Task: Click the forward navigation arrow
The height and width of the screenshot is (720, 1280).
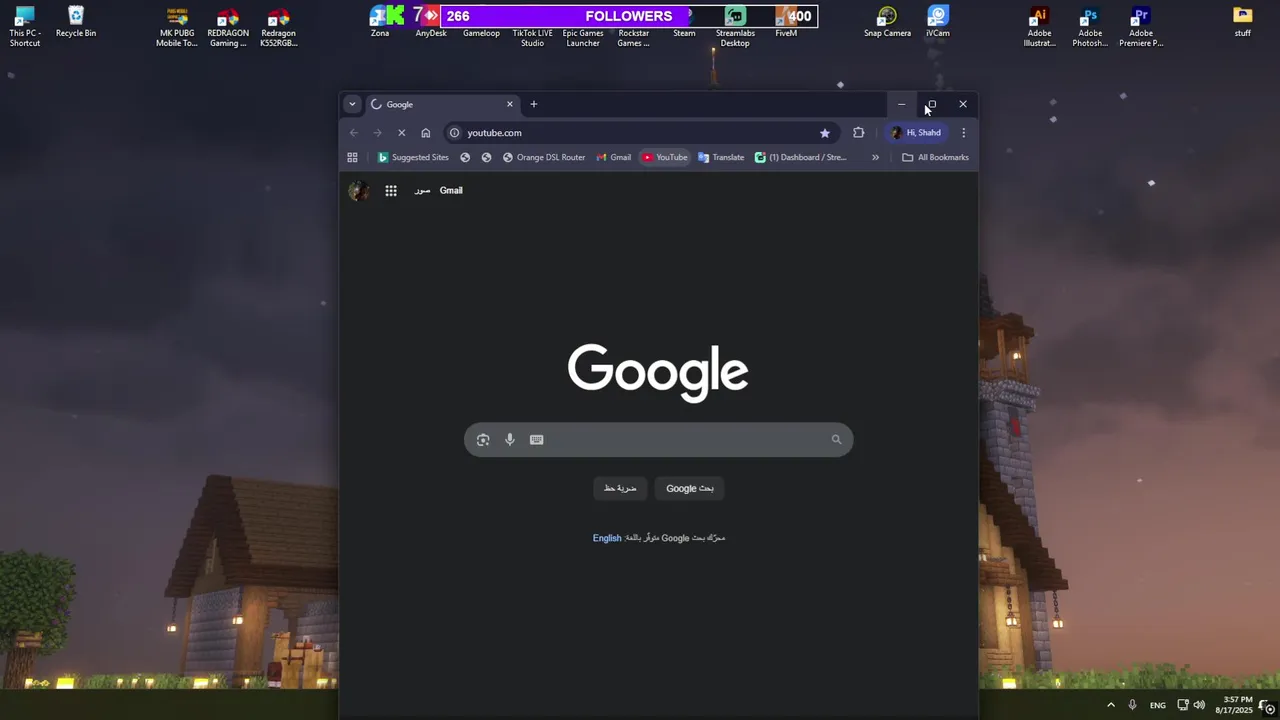Action: 378,133
